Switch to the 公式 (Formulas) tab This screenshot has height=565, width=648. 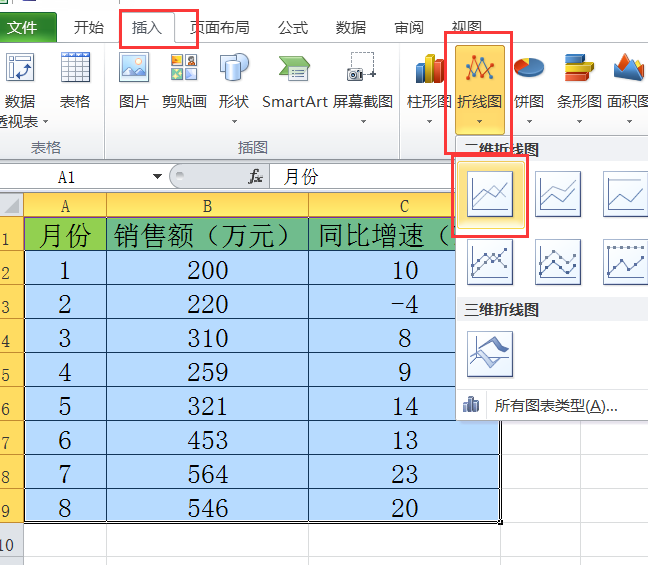(293, 28)
